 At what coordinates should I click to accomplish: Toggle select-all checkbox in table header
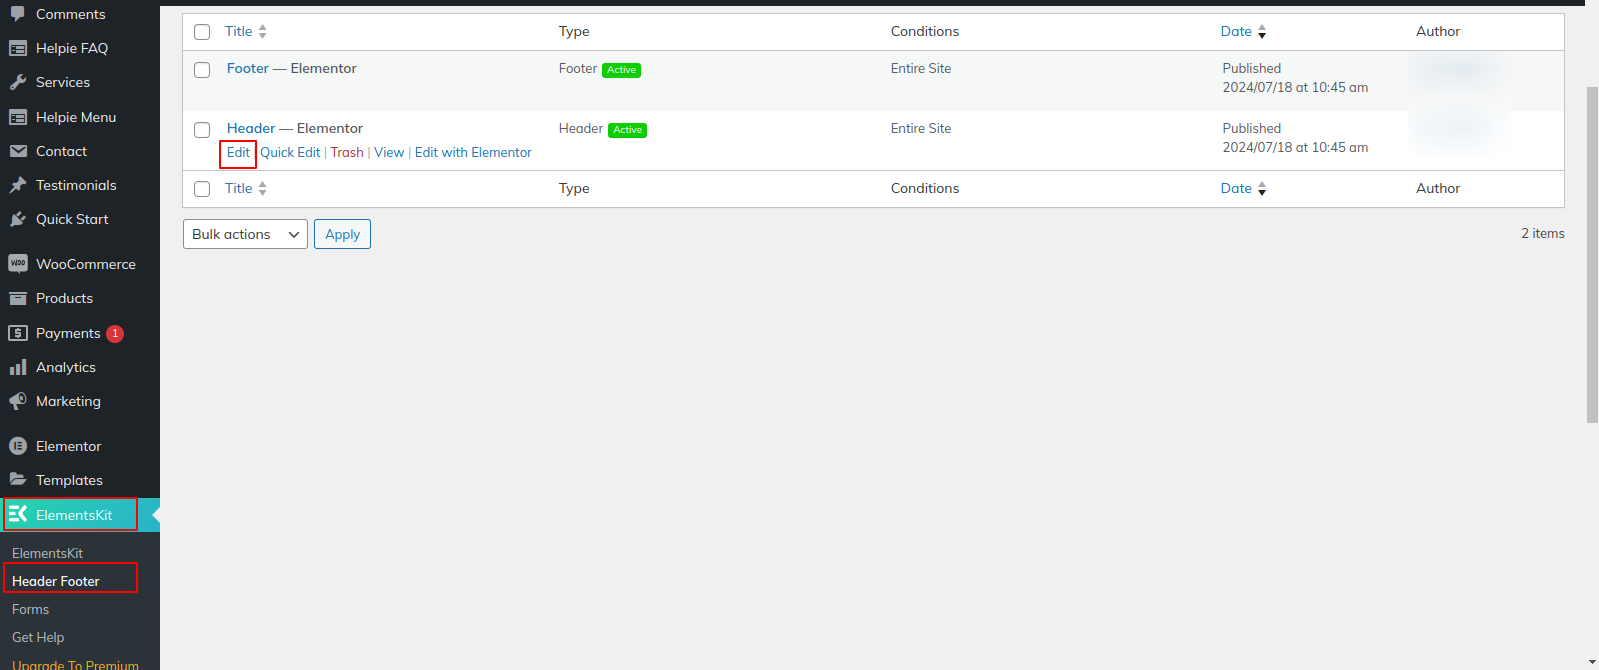pyautogui.click(x=202, y=32)
